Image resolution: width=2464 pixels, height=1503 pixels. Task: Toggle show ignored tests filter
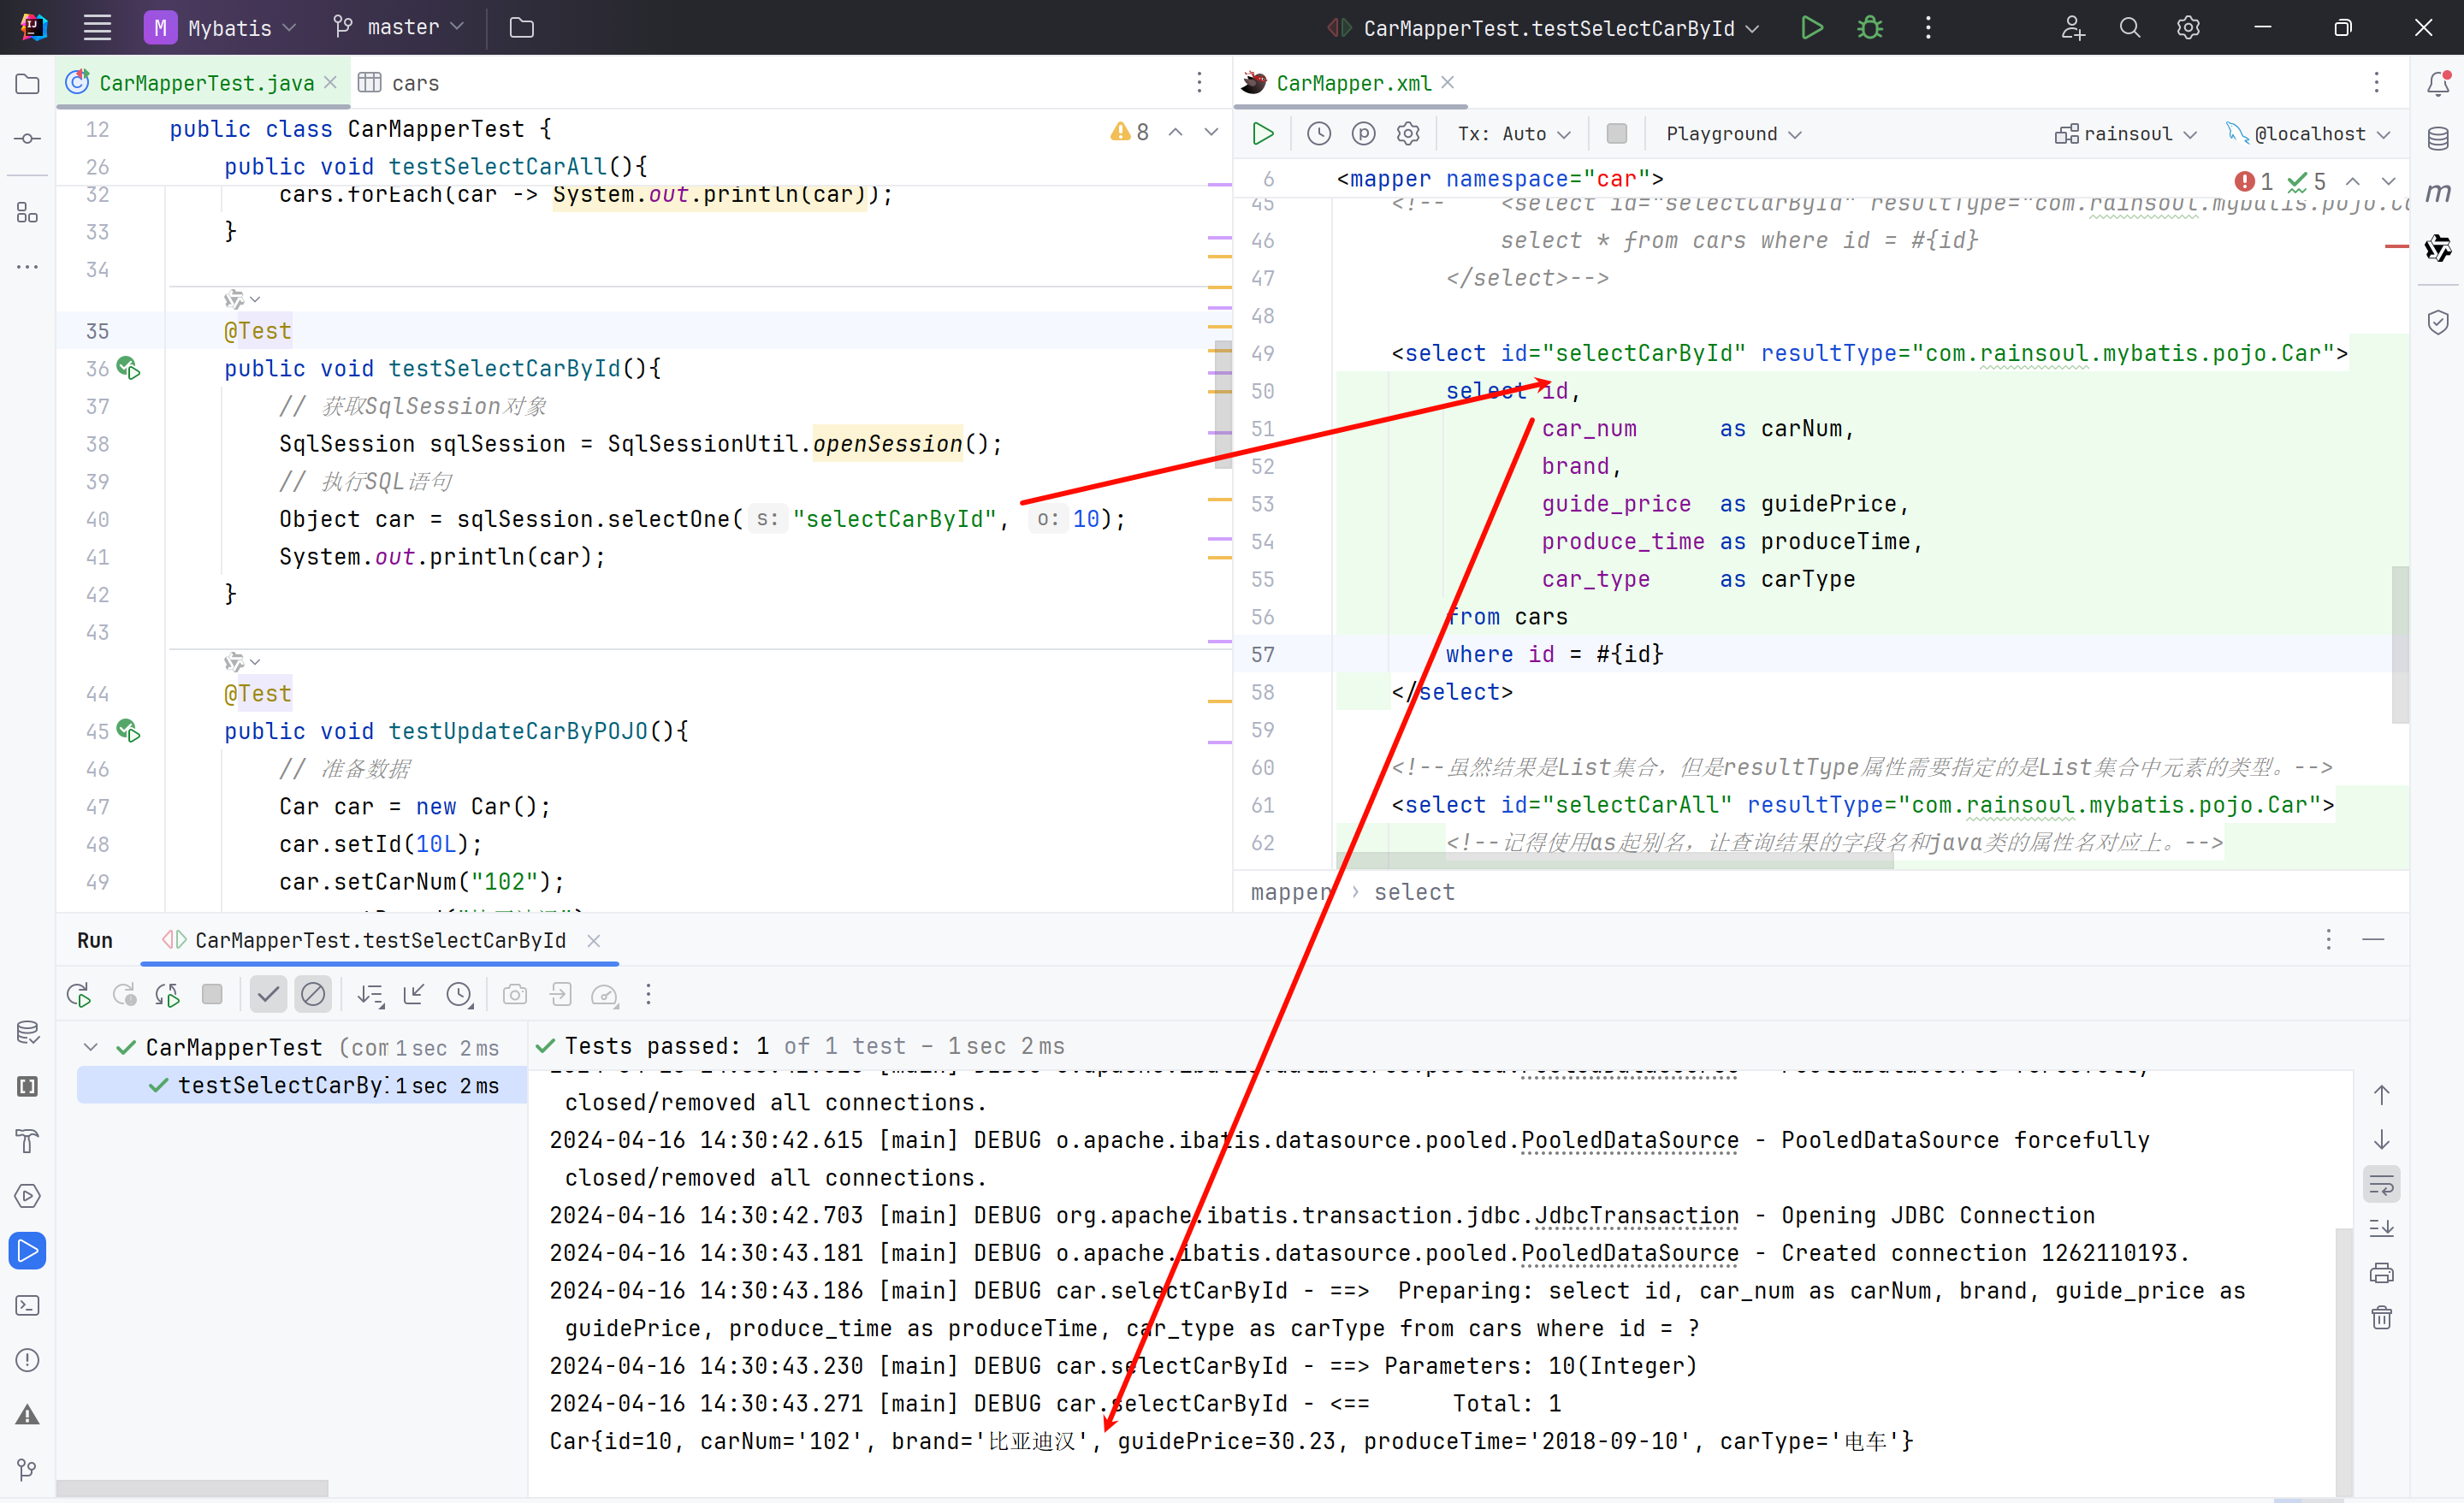click(313, 994)
